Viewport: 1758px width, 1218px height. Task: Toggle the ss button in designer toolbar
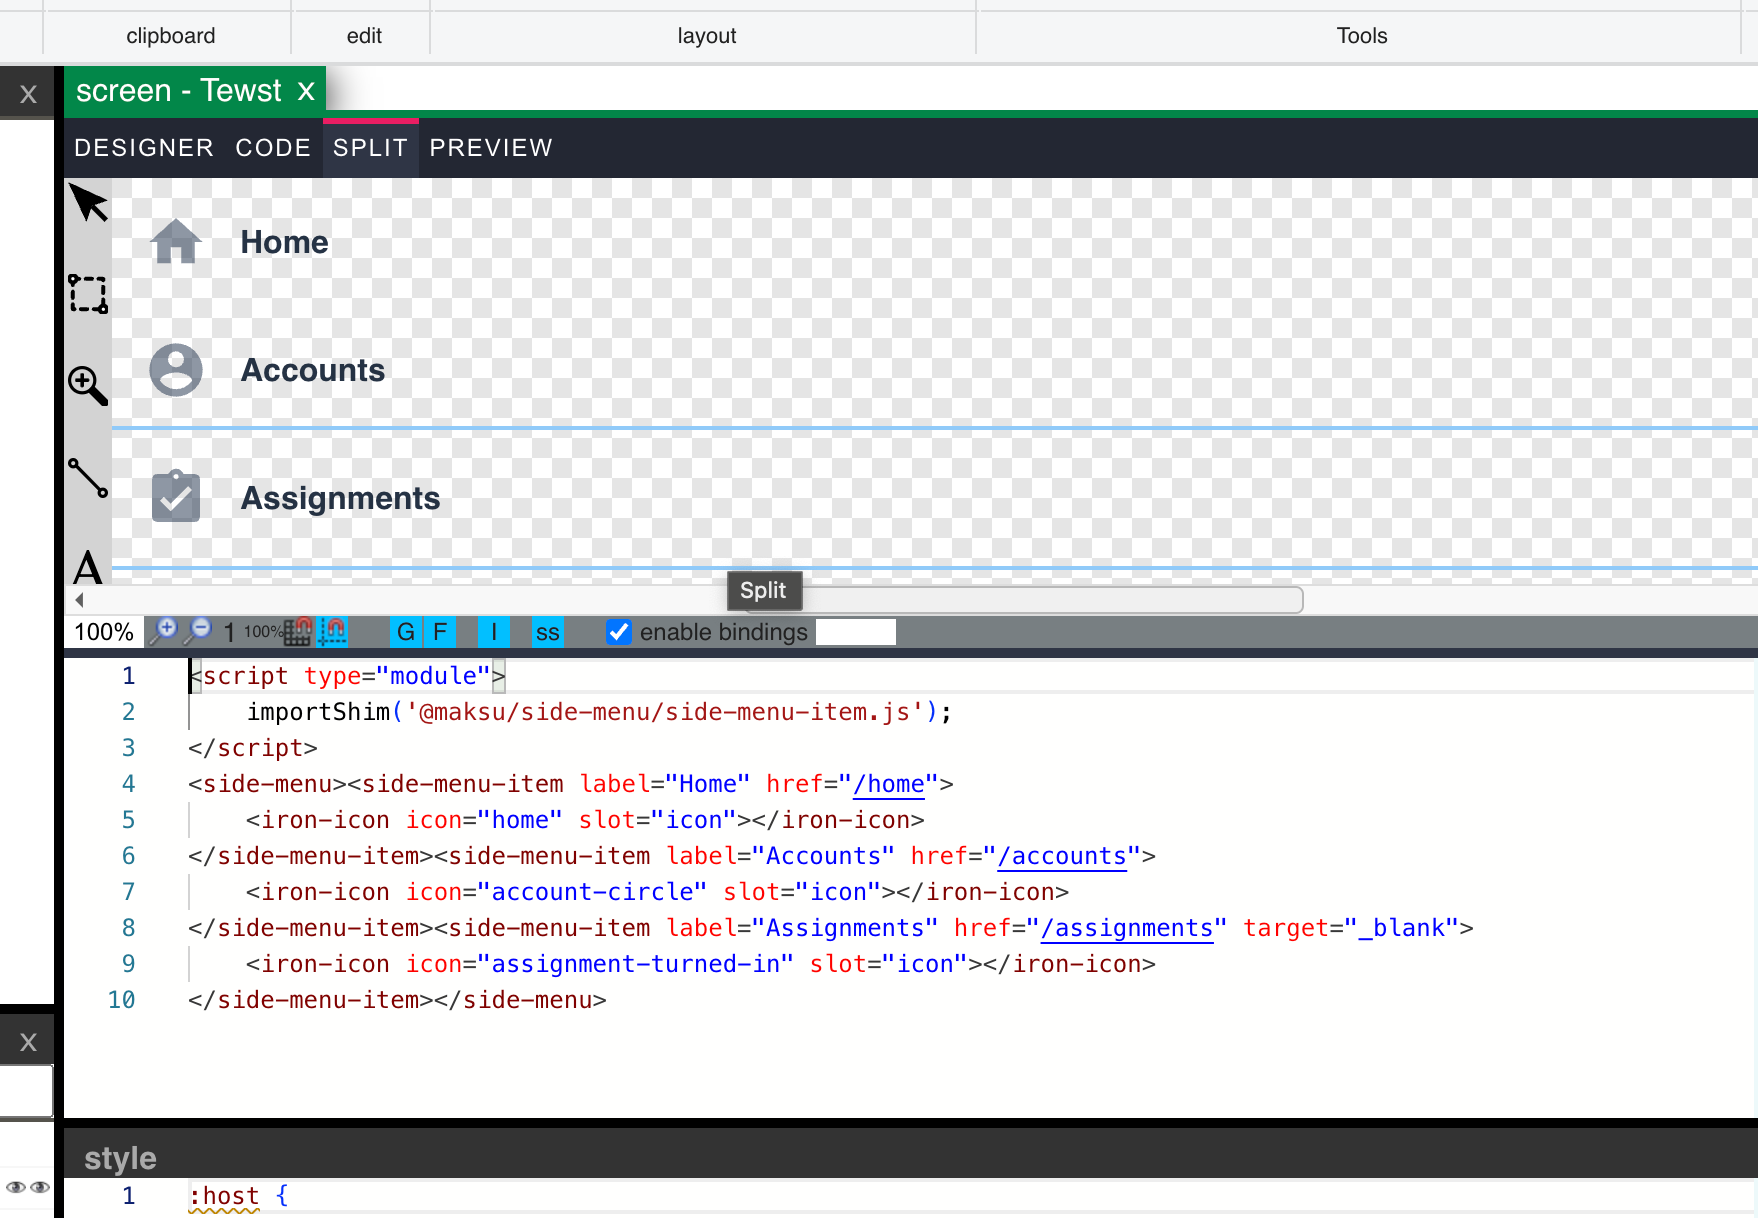coord(547,632)
